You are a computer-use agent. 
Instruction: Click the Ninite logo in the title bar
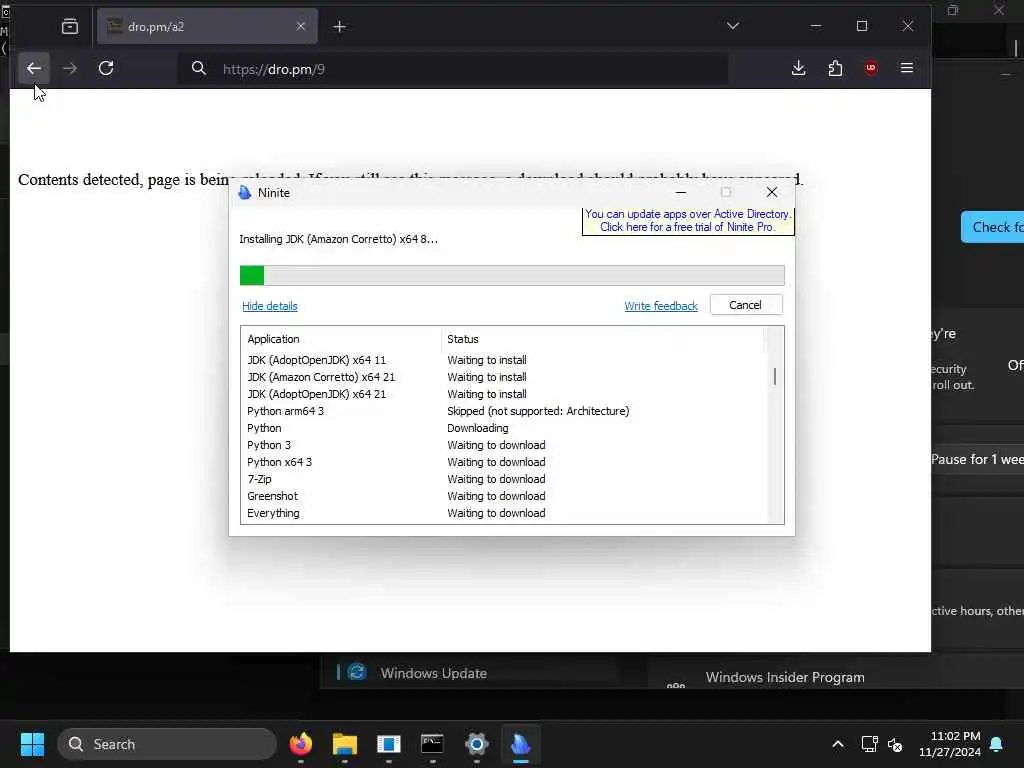(x=245, y=192)
